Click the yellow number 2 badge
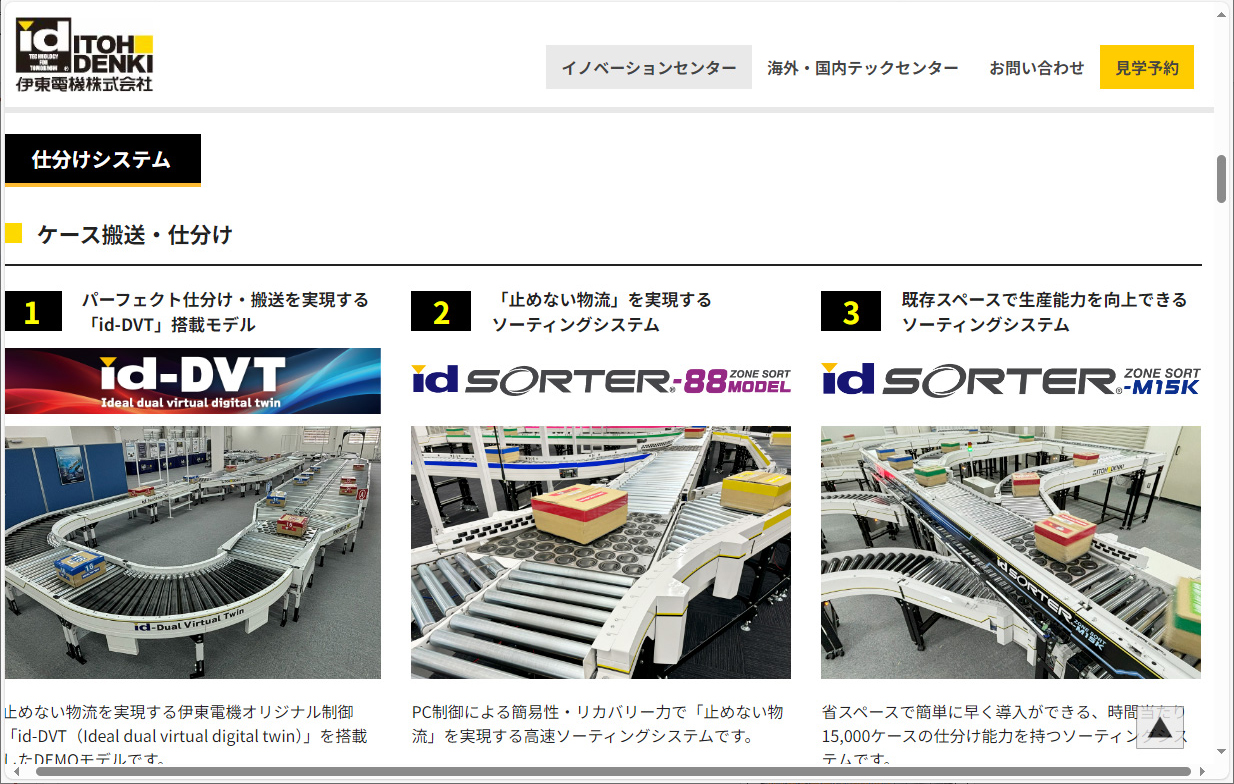This screenshot has height=784, width=1234. click(440, 312)
